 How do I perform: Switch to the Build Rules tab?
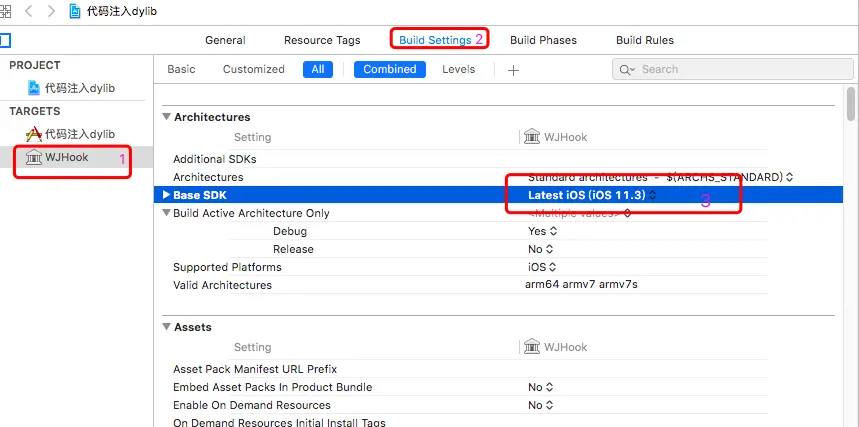tap(645, 40)
